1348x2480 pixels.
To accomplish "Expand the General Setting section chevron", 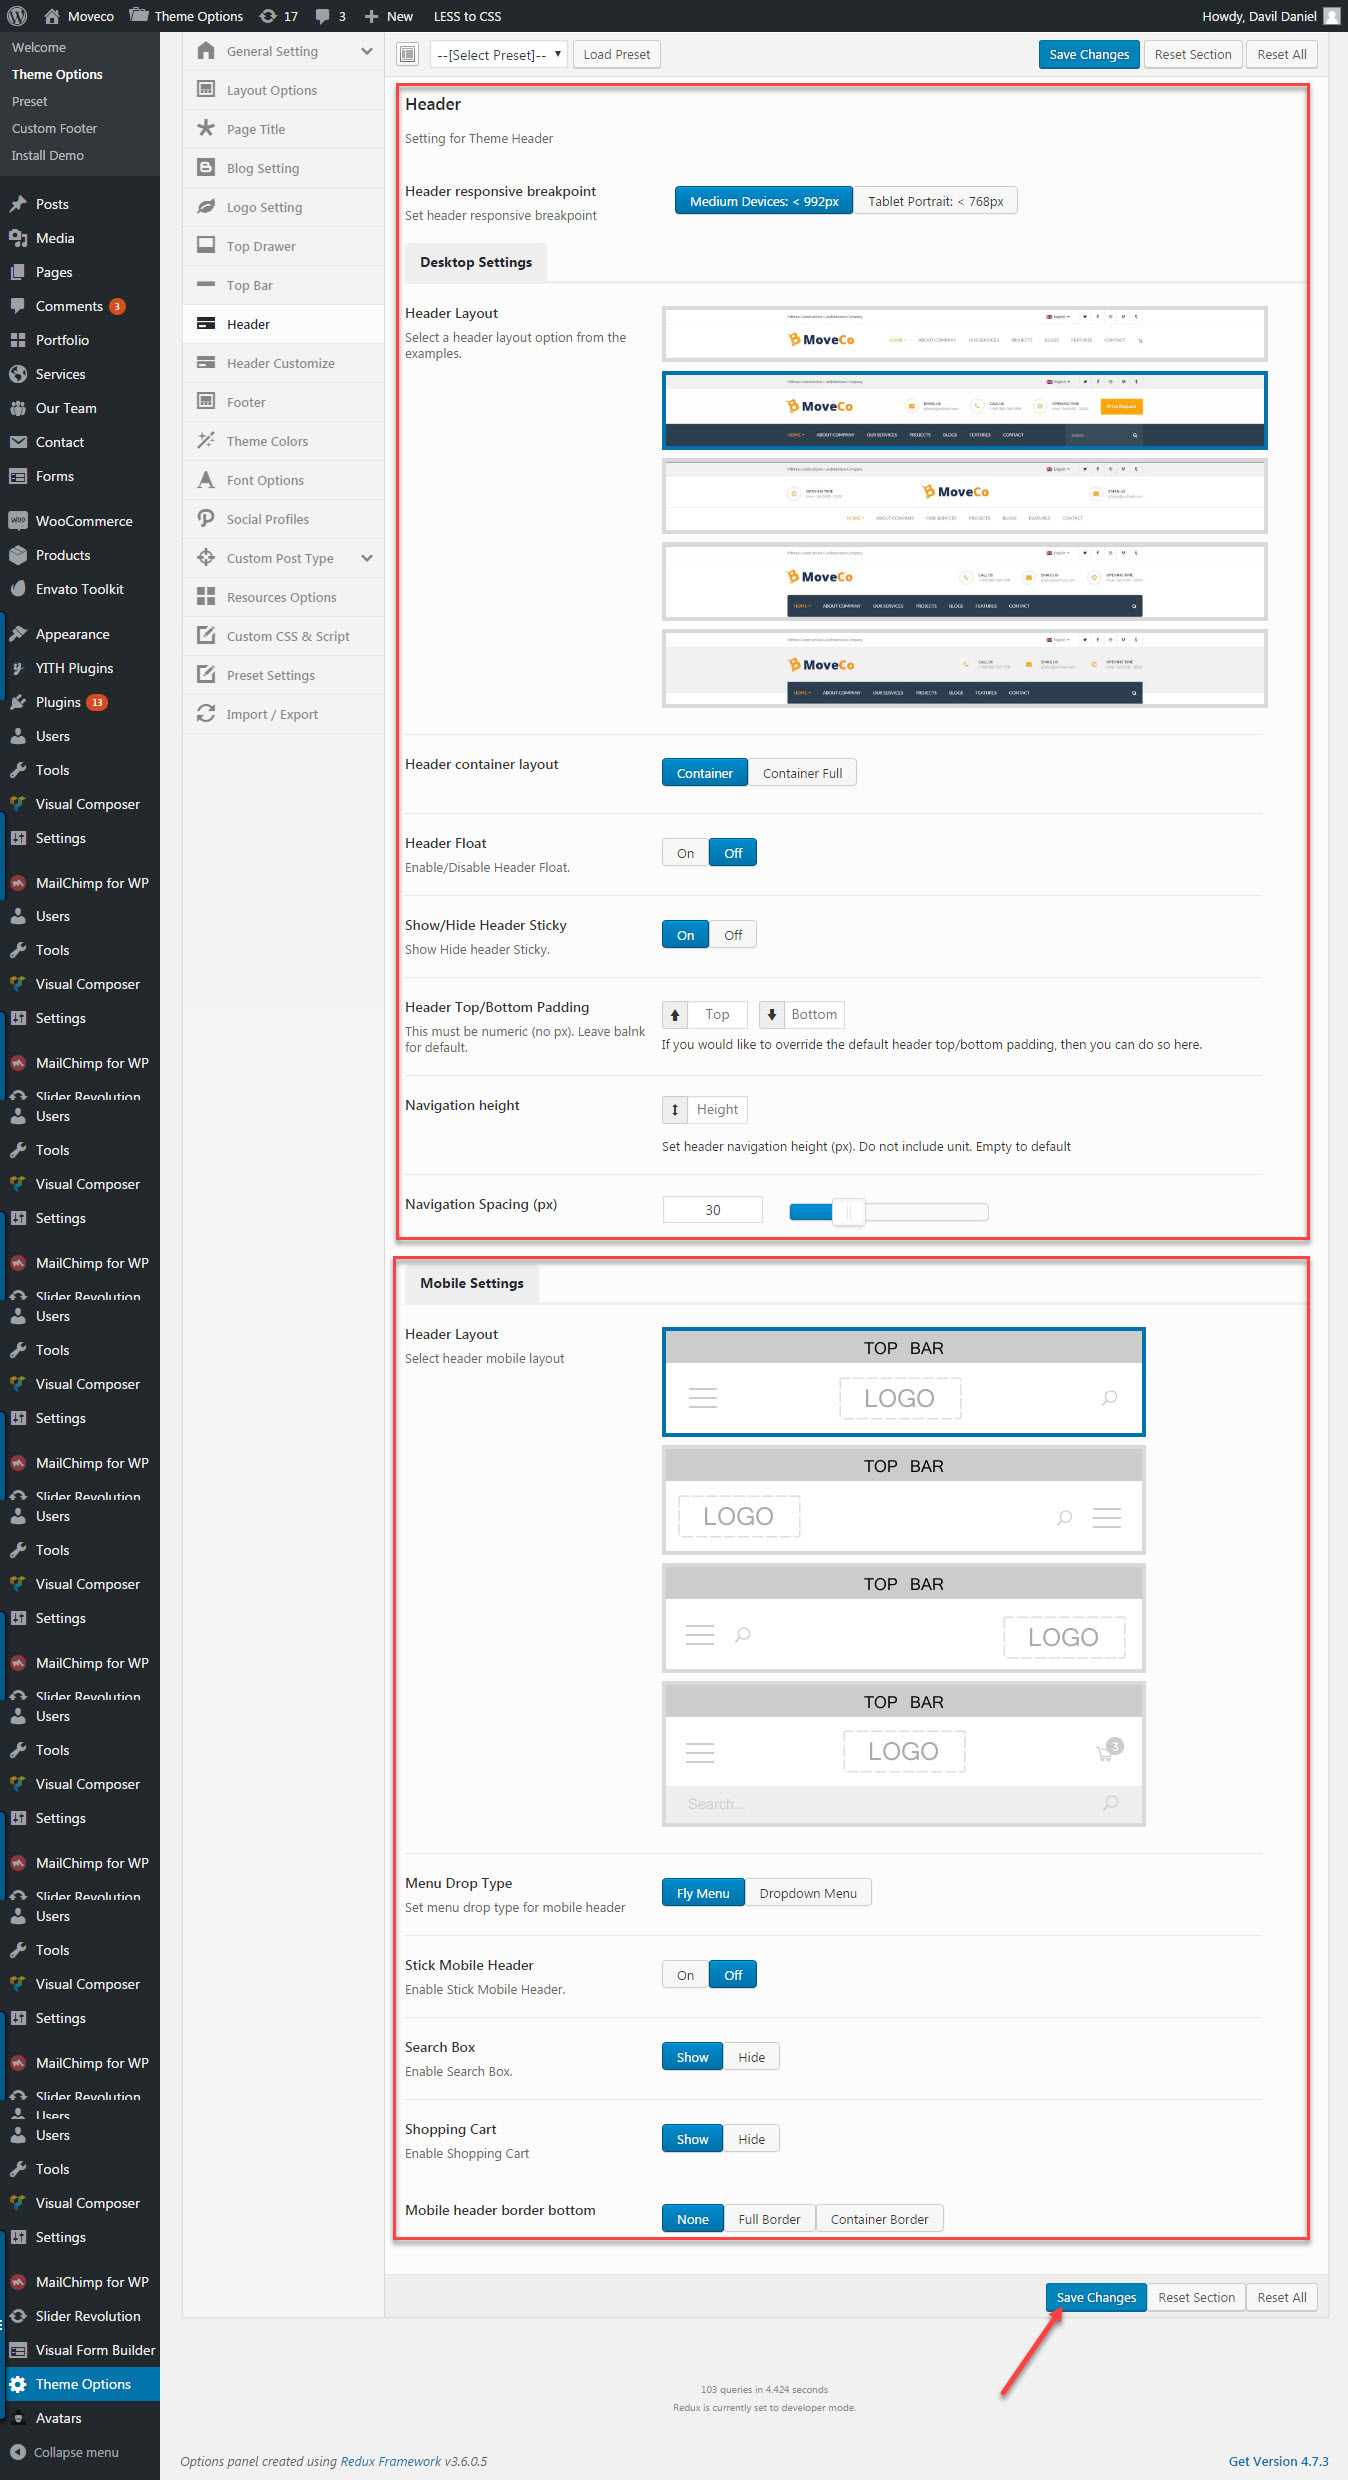I will [x=367, y=51].
